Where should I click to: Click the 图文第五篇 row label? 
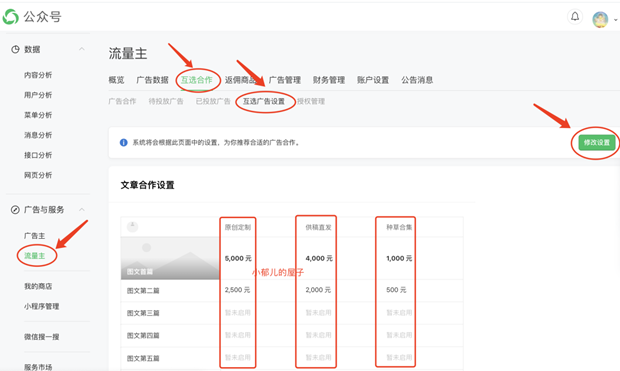tap(143, 358)
